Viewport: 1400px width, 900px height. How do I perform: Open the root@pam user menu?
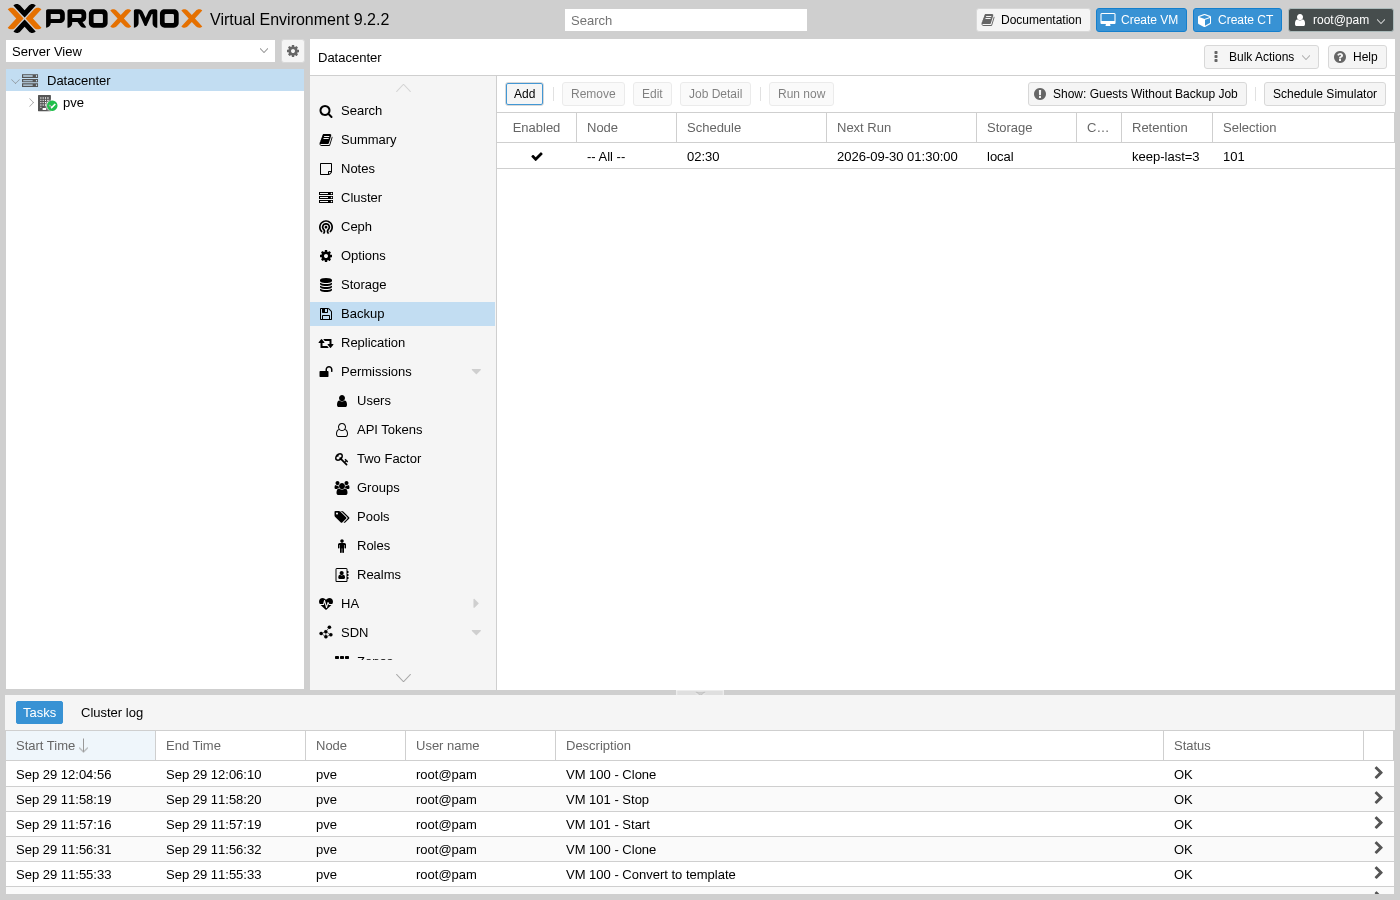point(1340,20)
